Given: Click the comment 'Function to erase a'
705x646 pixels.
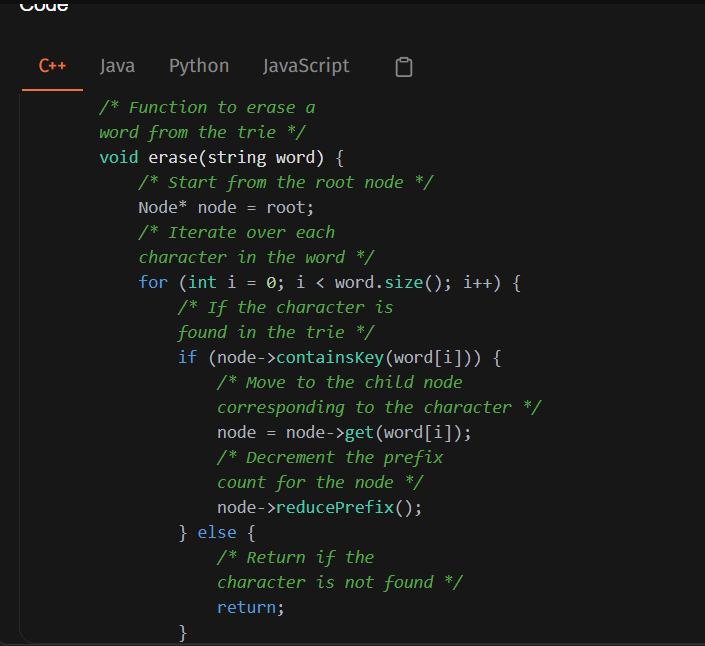Looking at the screenshot, I should (x=207, y=108).
